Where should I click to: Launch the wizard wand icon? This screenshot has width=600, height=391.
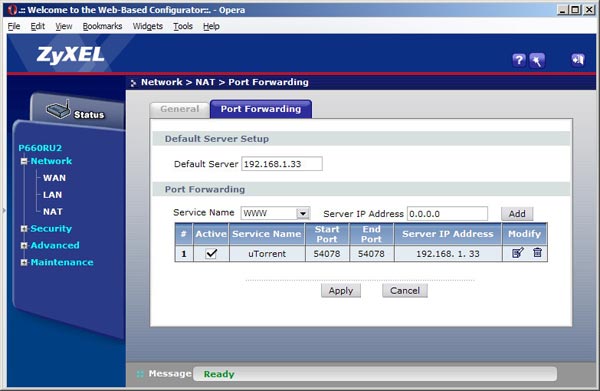click(537, 60)
